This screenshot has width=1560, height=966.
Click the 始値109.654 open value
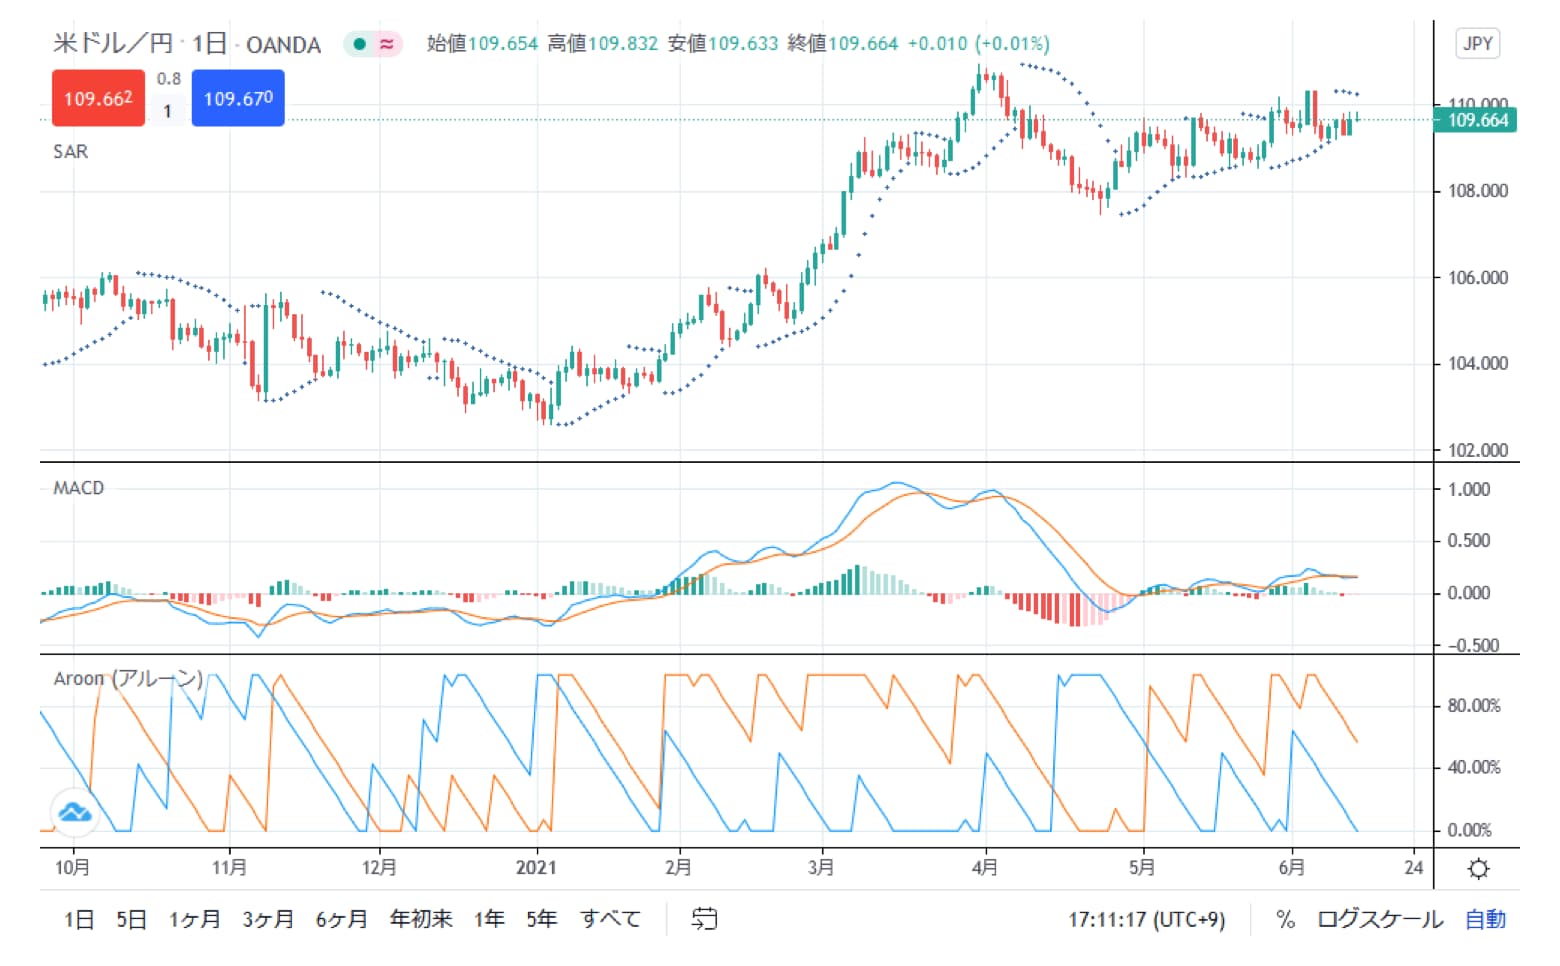pos(482,44)
